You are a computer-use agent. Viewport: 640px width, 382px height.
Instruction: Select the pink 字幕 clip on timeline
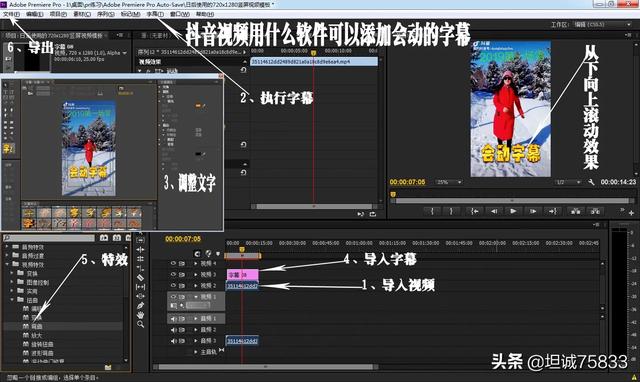pyautogui.click(x=242, y=275)
